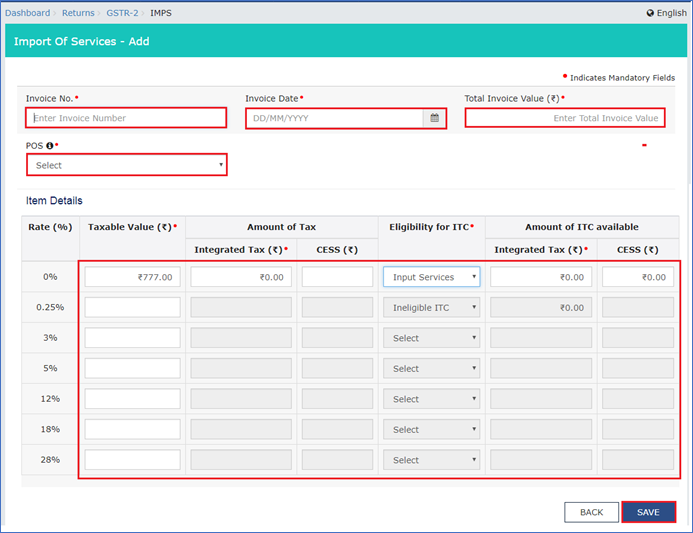
Task: Click Taxable Value field for 12% rate
Action: pos(133,399)
